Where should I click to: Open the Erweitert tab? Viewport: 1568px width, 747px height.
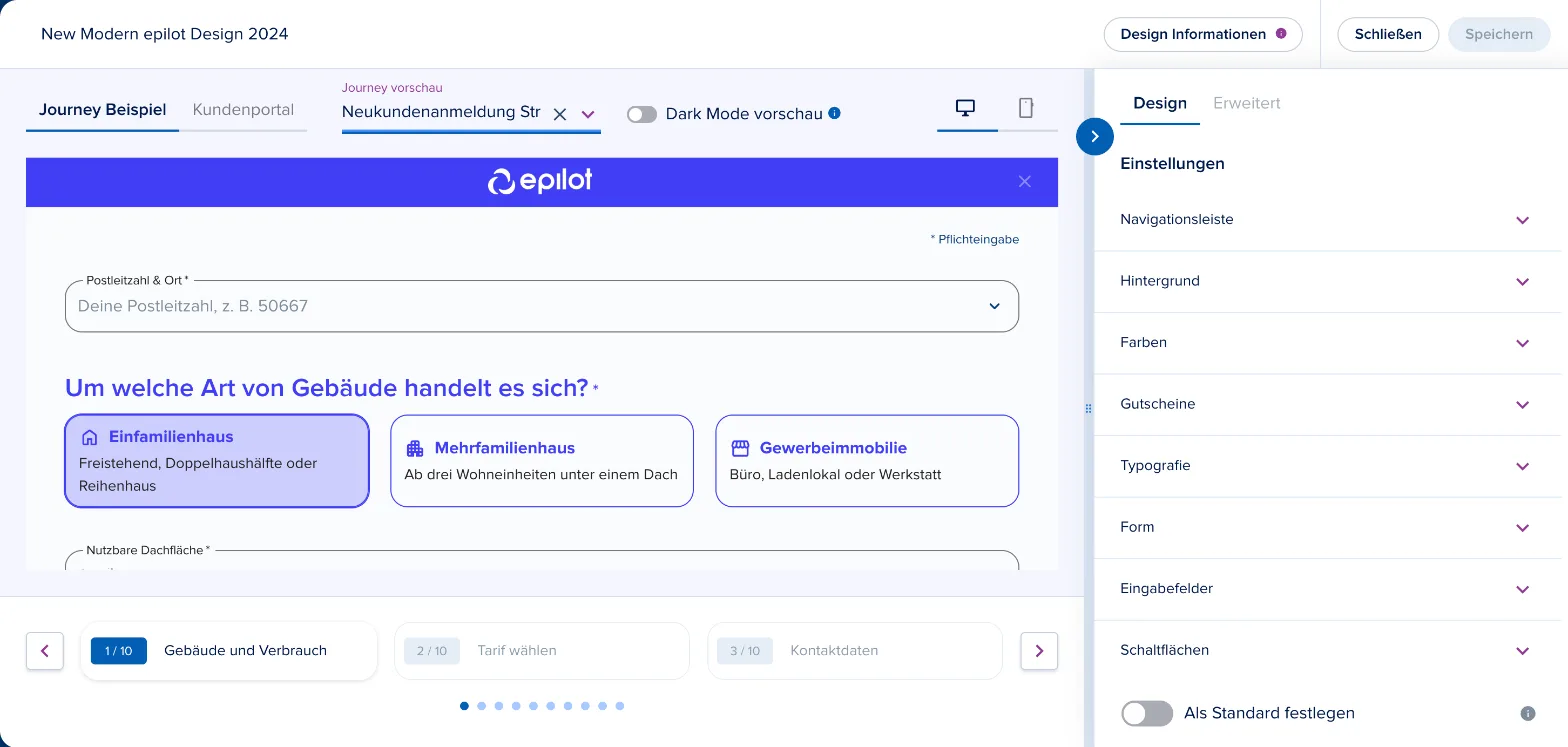1246,103
